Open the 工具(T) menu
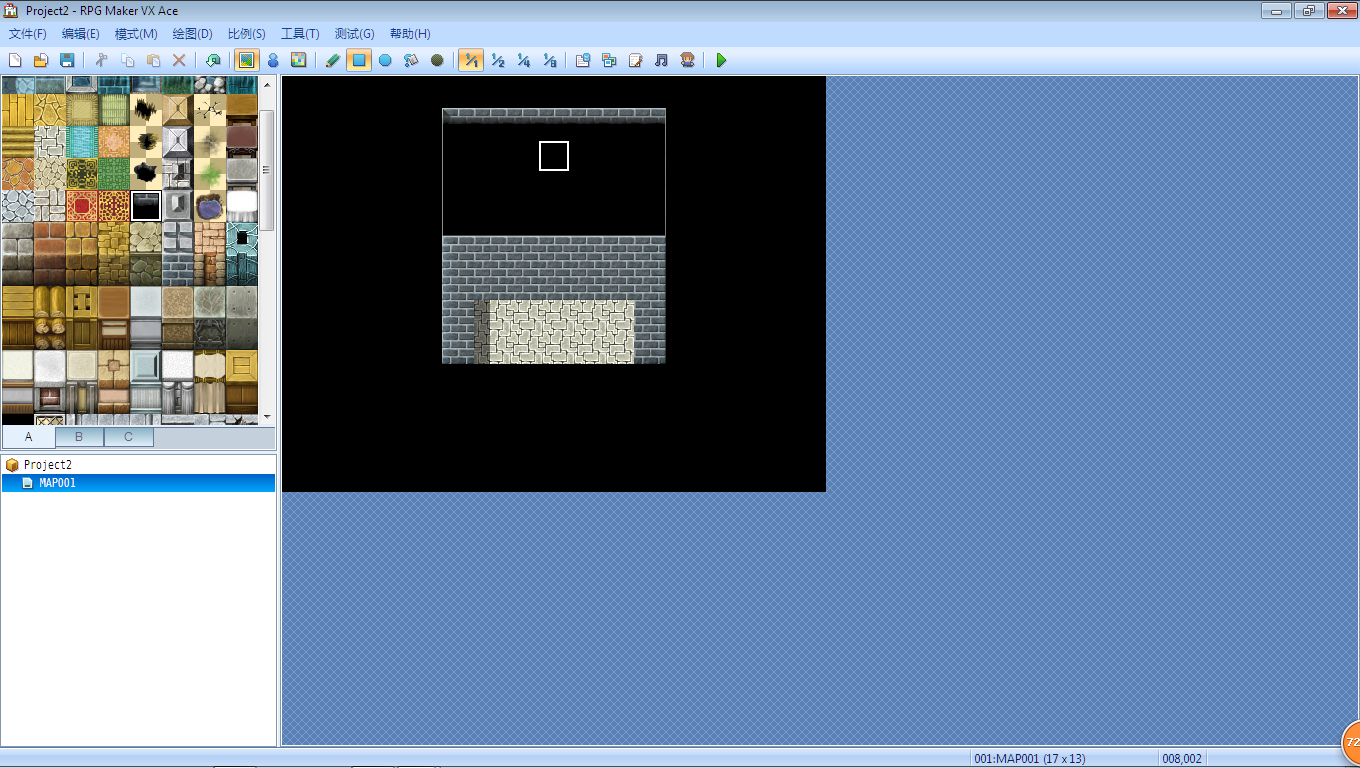Image resolution: width=1360 pixels, height=768 pixels. (300, 34)
